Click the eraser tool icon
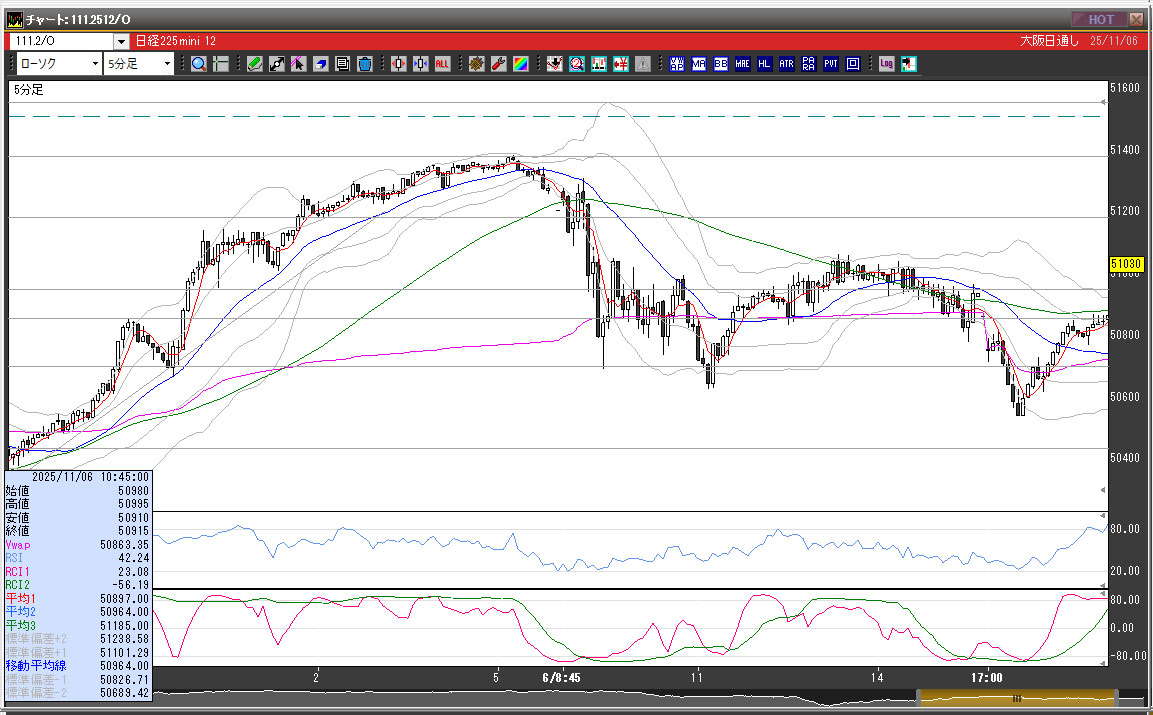The image size is (1153, 715). [x=320, y=64]
